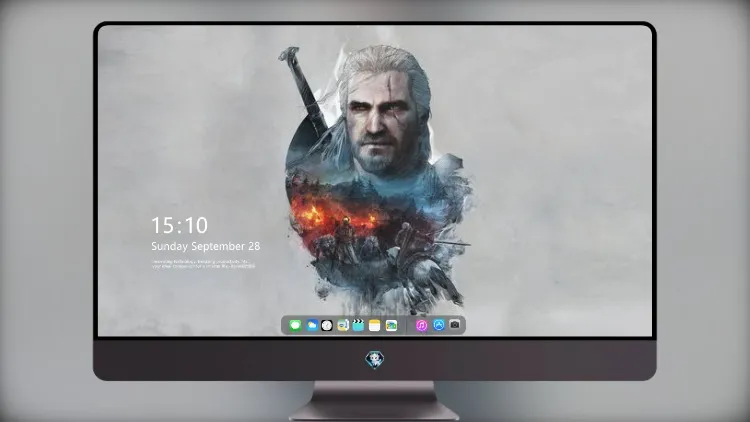Open the Weather app in the dock
Screen dimensions: 750x422
tap(312, 325)
